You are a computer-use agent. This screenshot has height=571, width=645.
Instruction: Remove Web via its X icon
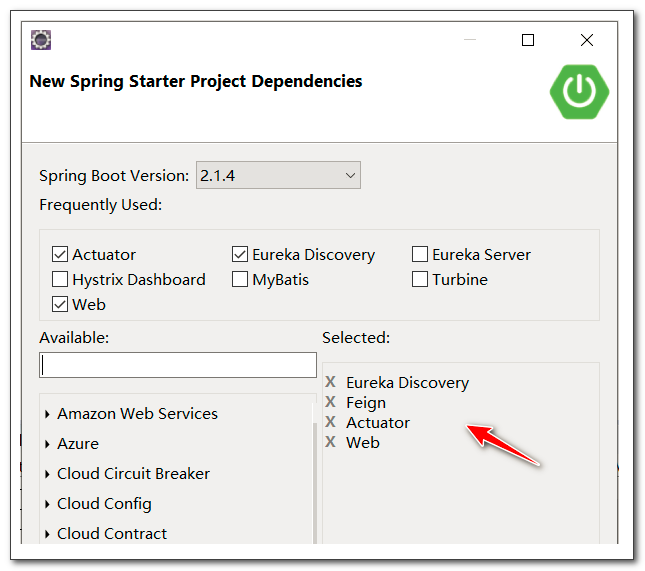pos(330,442)
